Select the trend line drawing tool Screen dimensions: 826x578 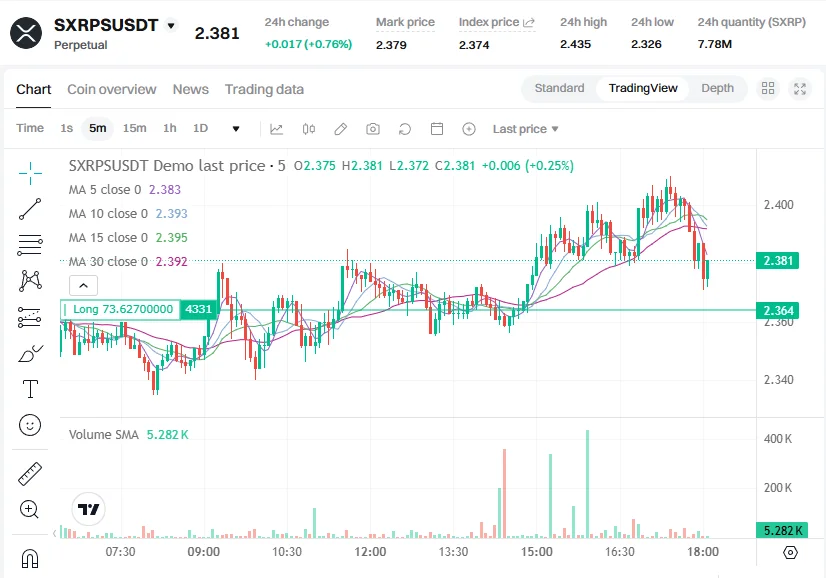pos(30,209)
